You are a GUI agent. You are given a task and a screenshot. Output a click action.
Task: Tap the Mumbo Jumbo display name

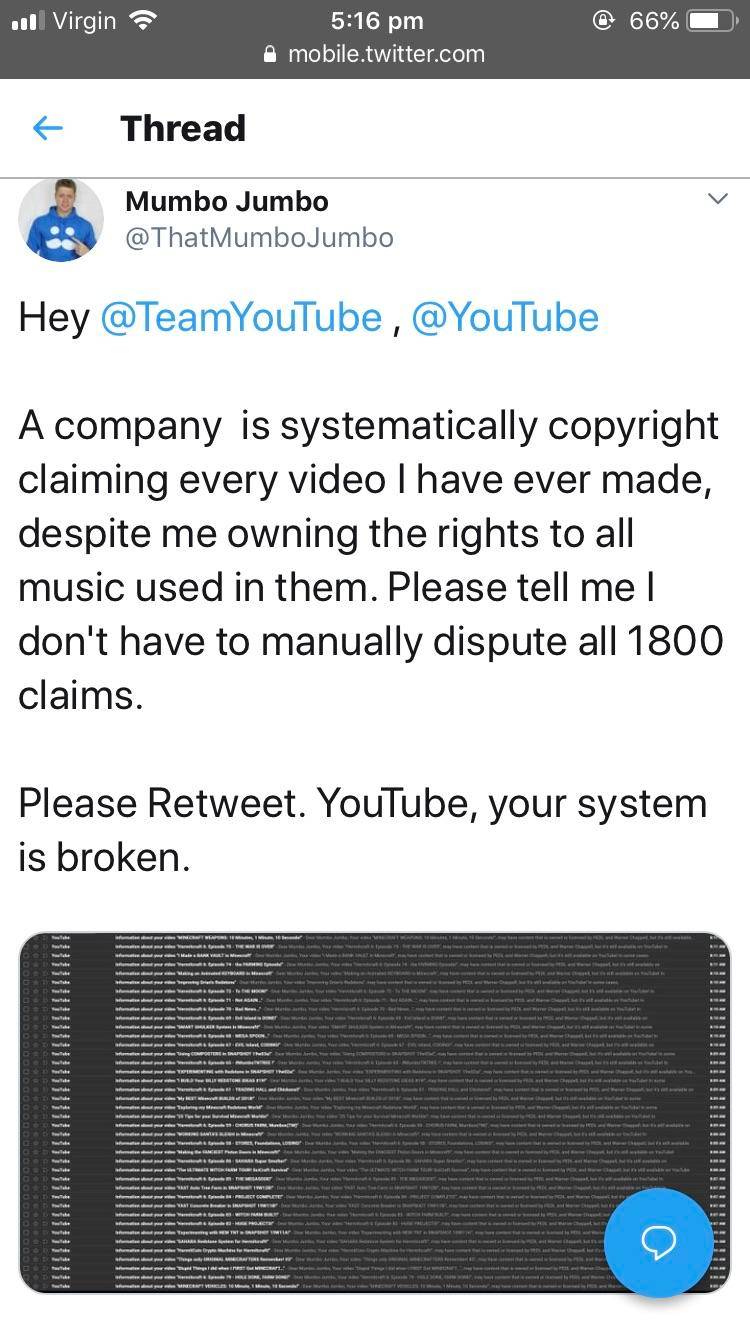[226, 201]
